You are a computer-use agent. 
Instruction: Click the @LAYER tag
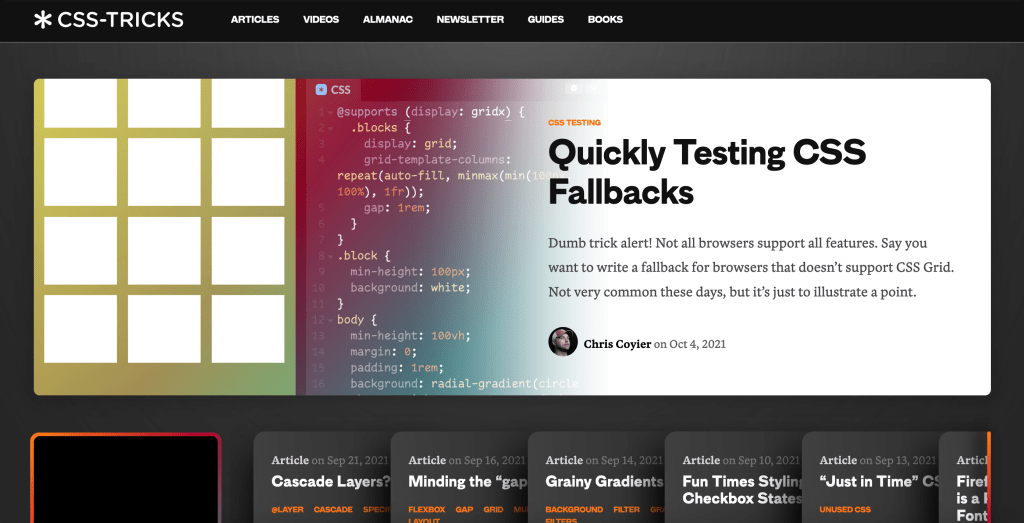click(x=287, y=509)
